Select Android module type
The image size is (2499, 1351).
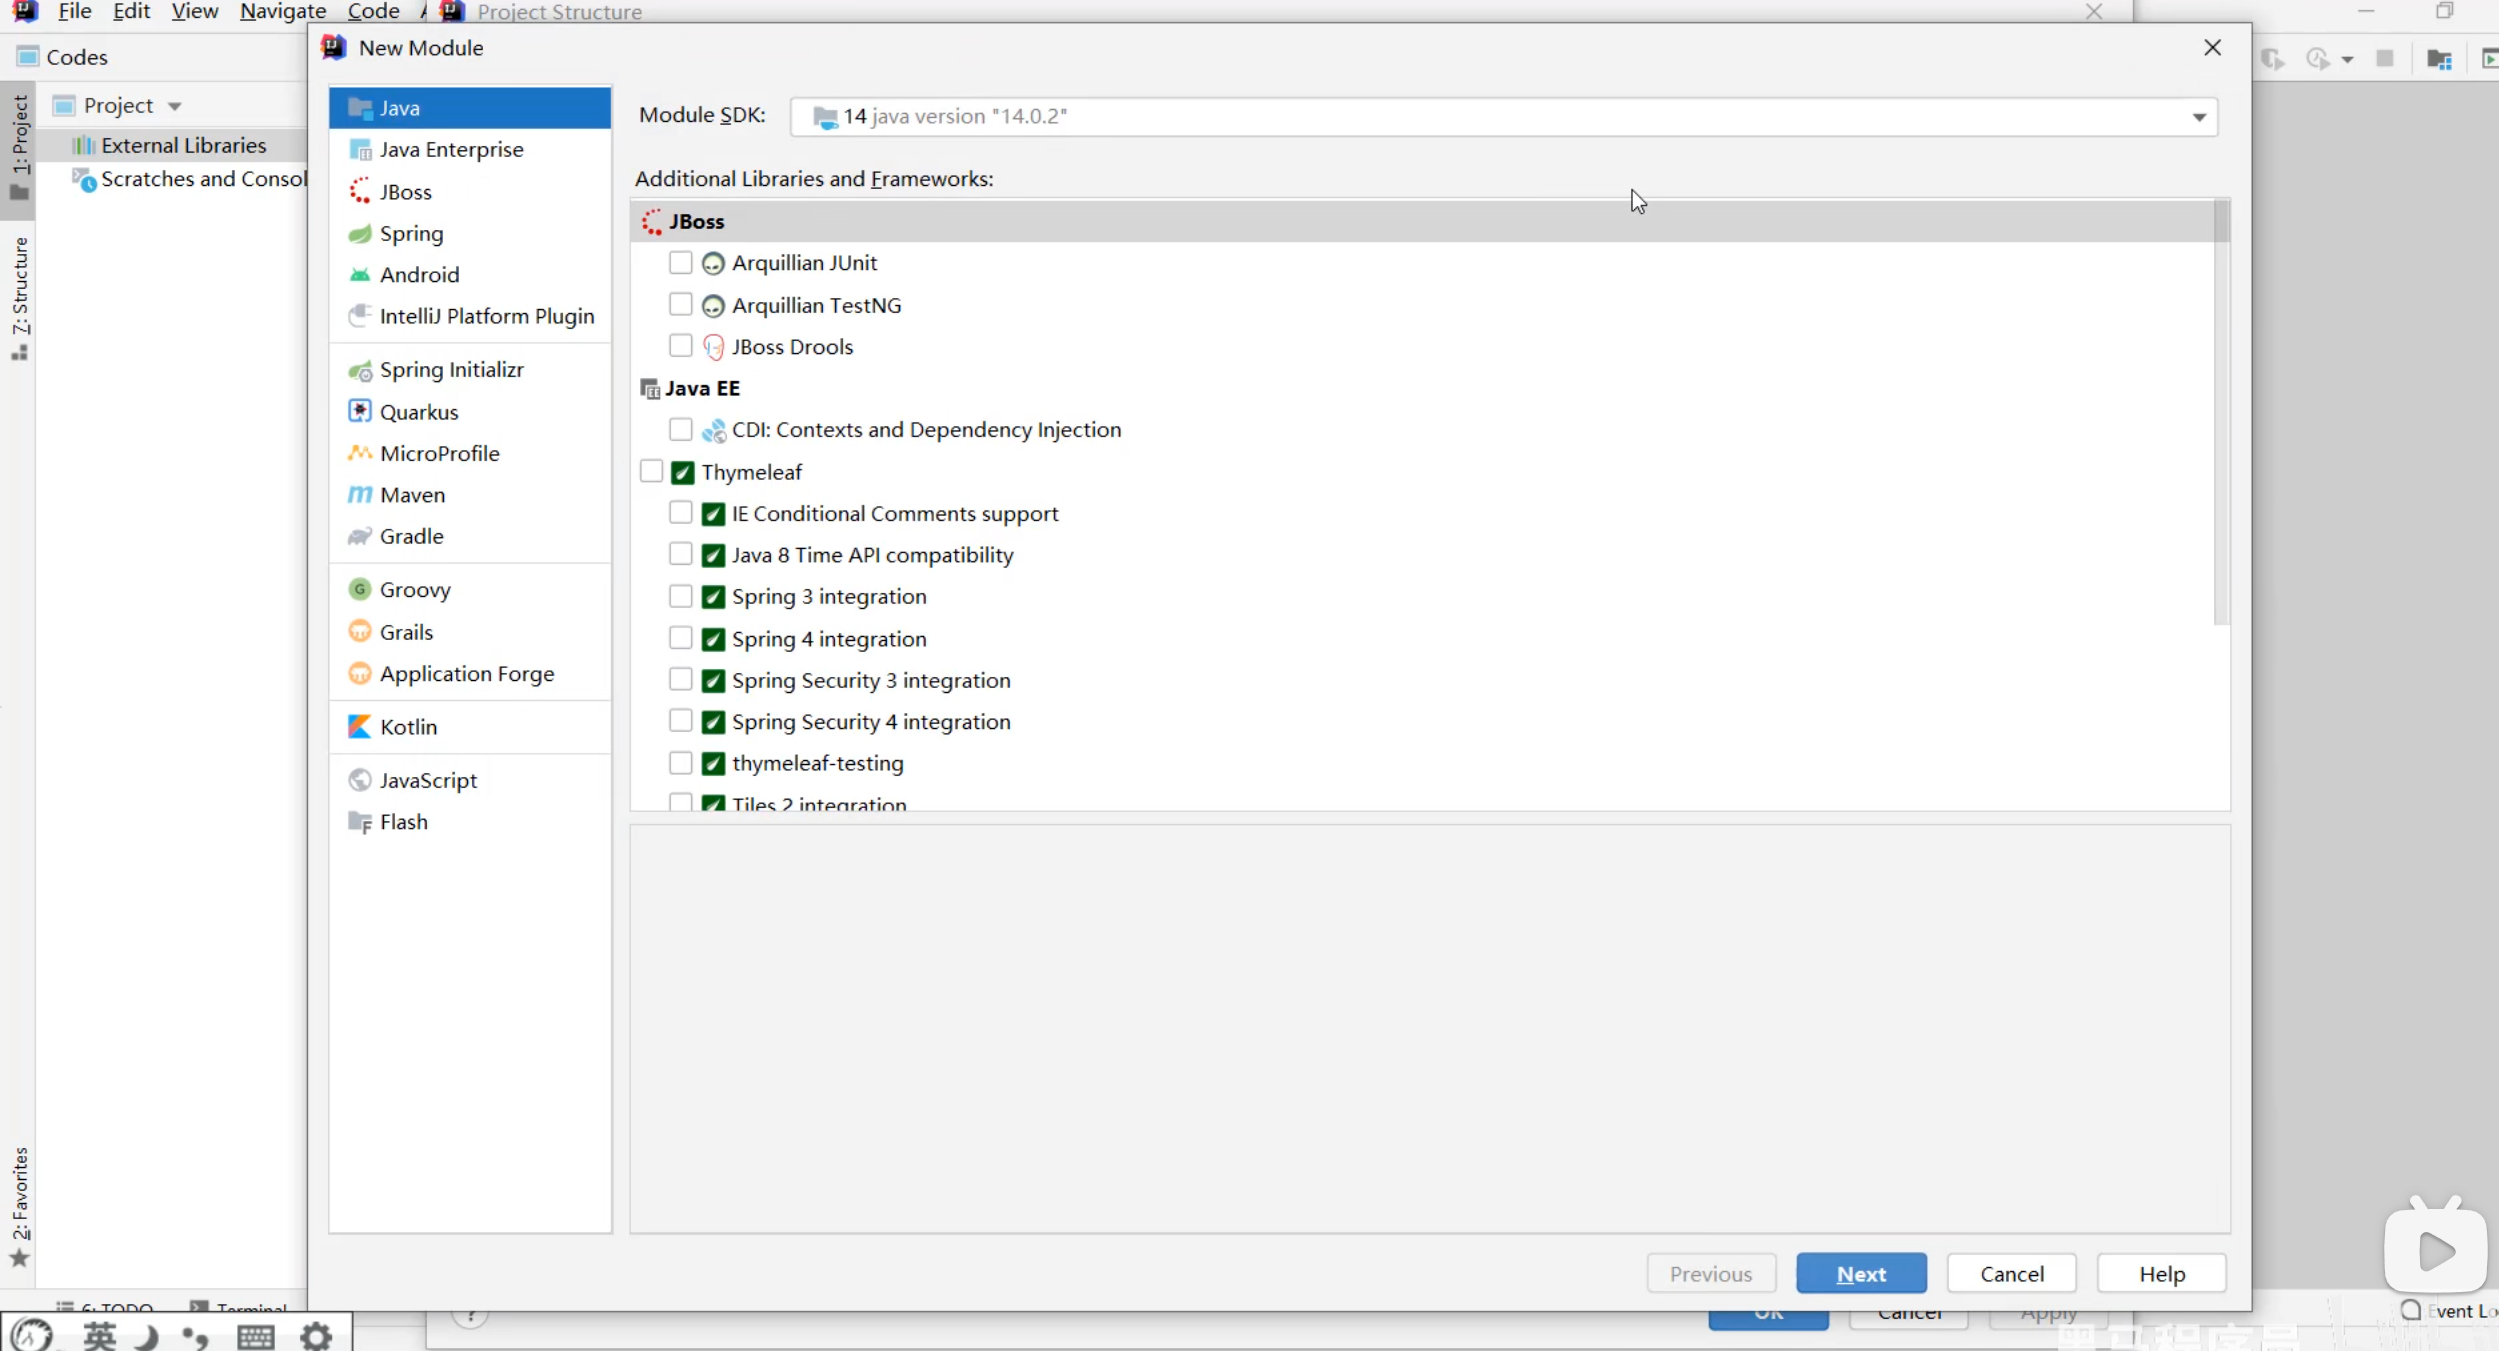tap(418, 275)
